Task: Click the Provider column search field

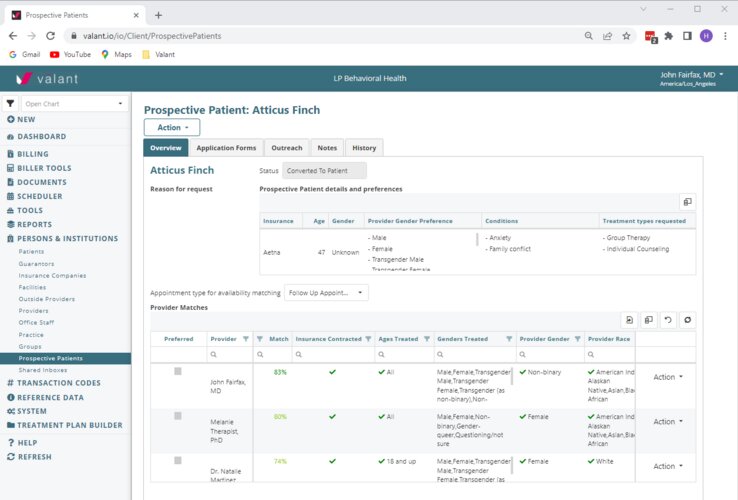Action: 230,355
